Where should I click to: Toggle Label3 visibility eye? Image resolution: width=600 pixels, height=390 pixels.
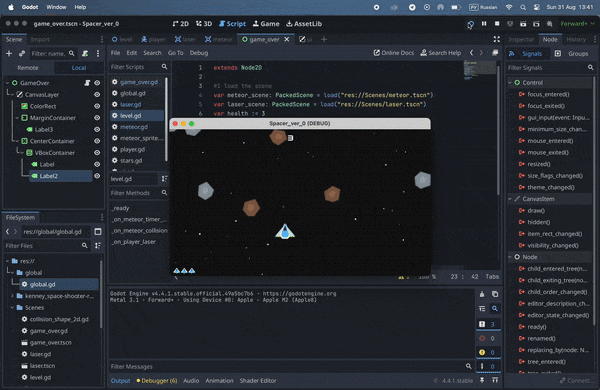[x=97, y=129]
